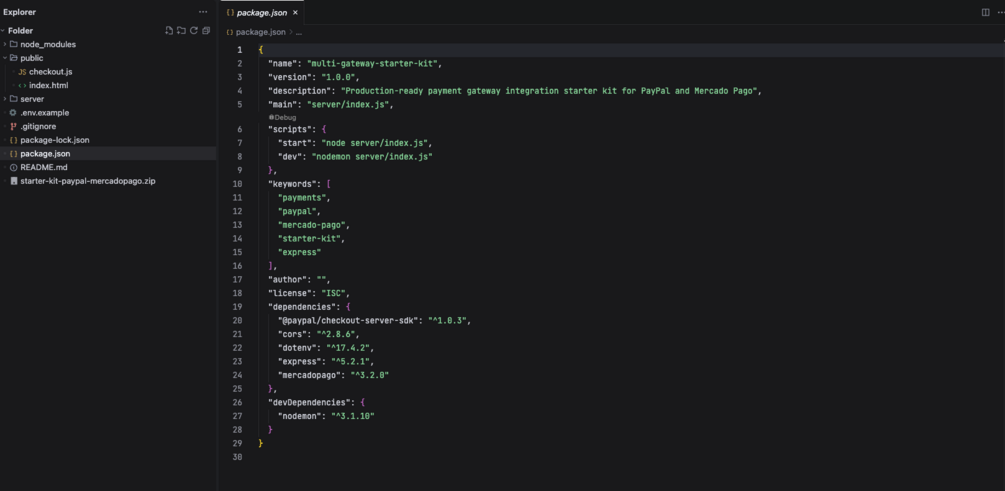
Task: Click the "^5.2.1" express version
Action: pyautogui.click(x=351, y=362)
